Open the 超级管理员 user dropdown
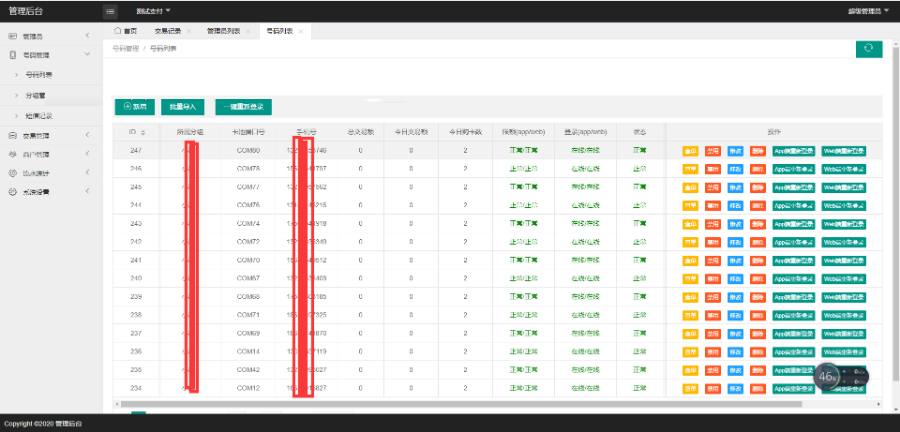This screenshot has width=900, height=432. 868,11
